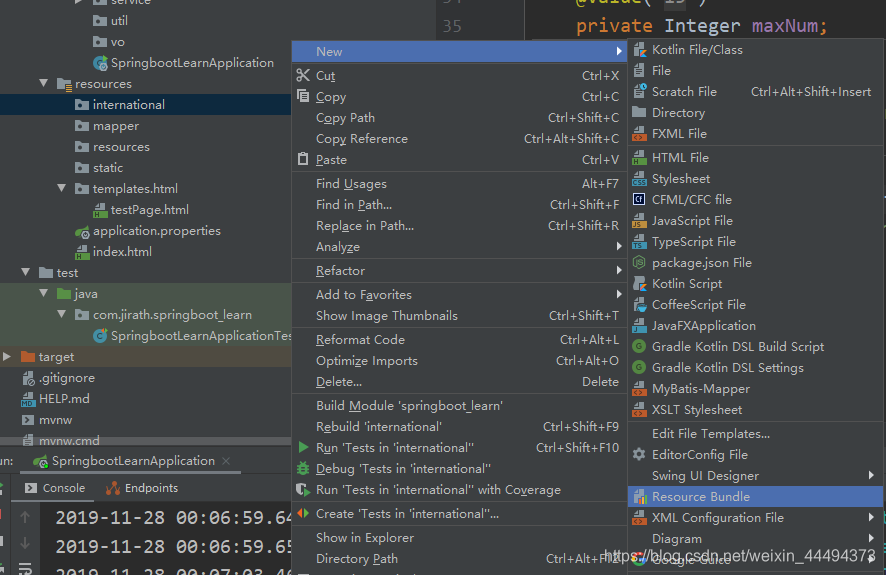Select Directory in the New submenu
This screenshot has height=575, width=886.
(755, 112)
